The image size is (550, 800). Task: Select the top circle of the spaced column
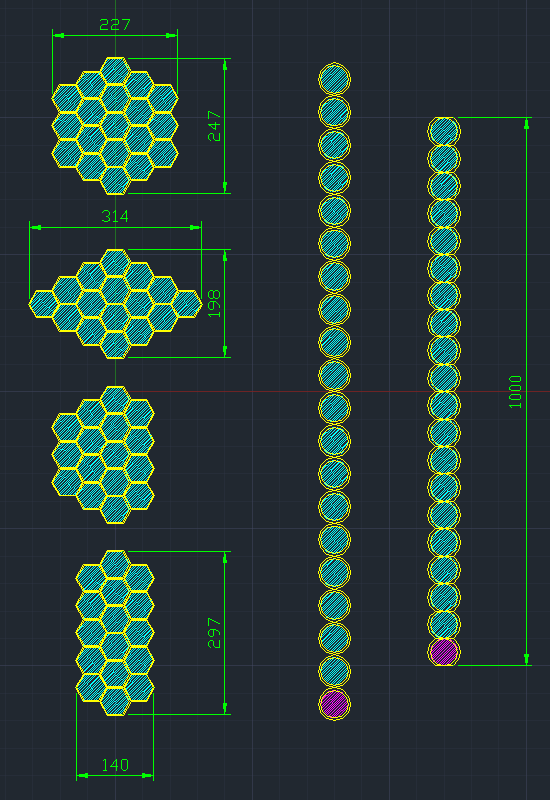pyautogui.click(x=335, y=79)
